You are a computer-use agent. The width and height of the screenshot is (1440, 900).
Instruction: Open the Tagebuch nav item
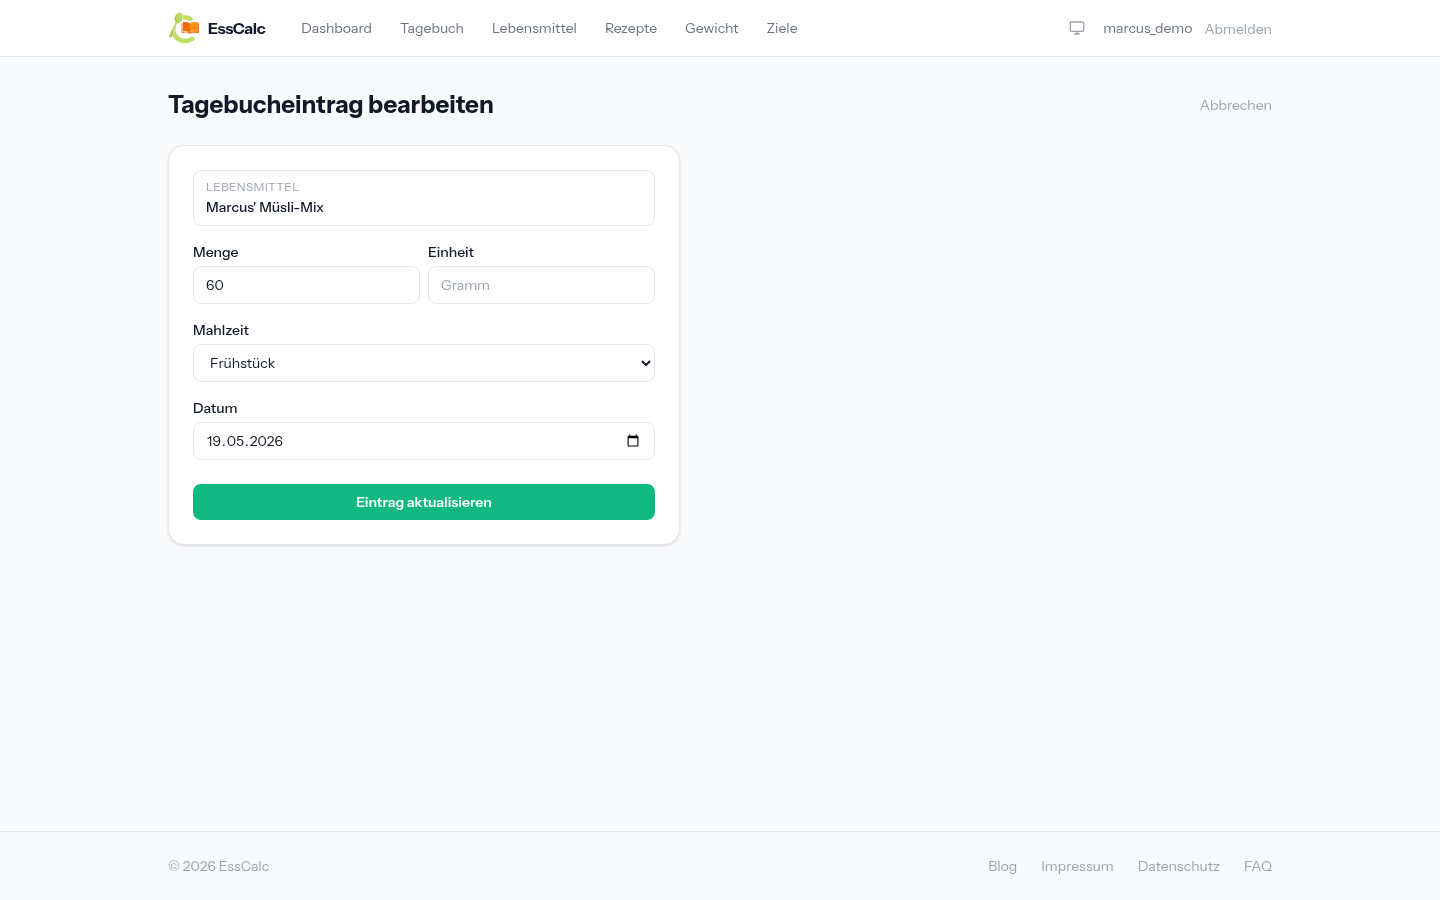click(x=432, y=28)
